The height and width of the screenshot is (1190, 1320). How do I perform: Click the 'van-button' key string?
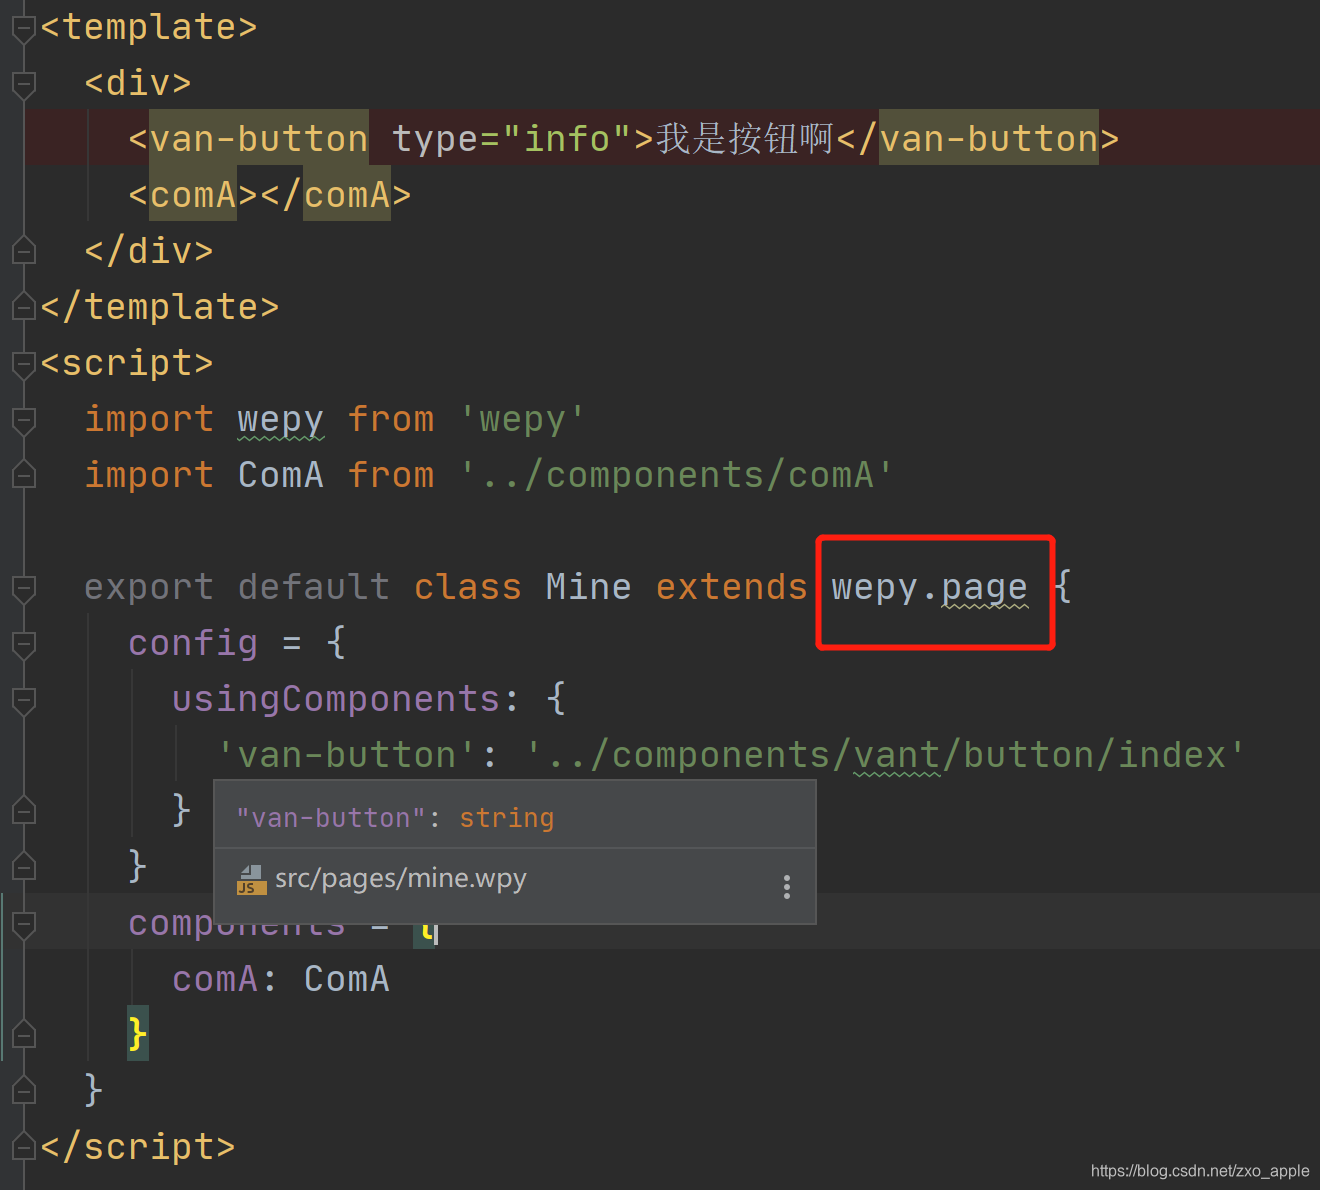click(347, 754)
